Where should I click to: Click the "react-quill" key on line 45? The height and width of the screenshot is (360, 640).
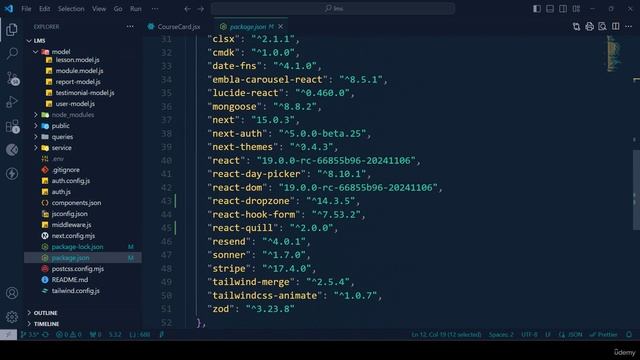point(242,228)
